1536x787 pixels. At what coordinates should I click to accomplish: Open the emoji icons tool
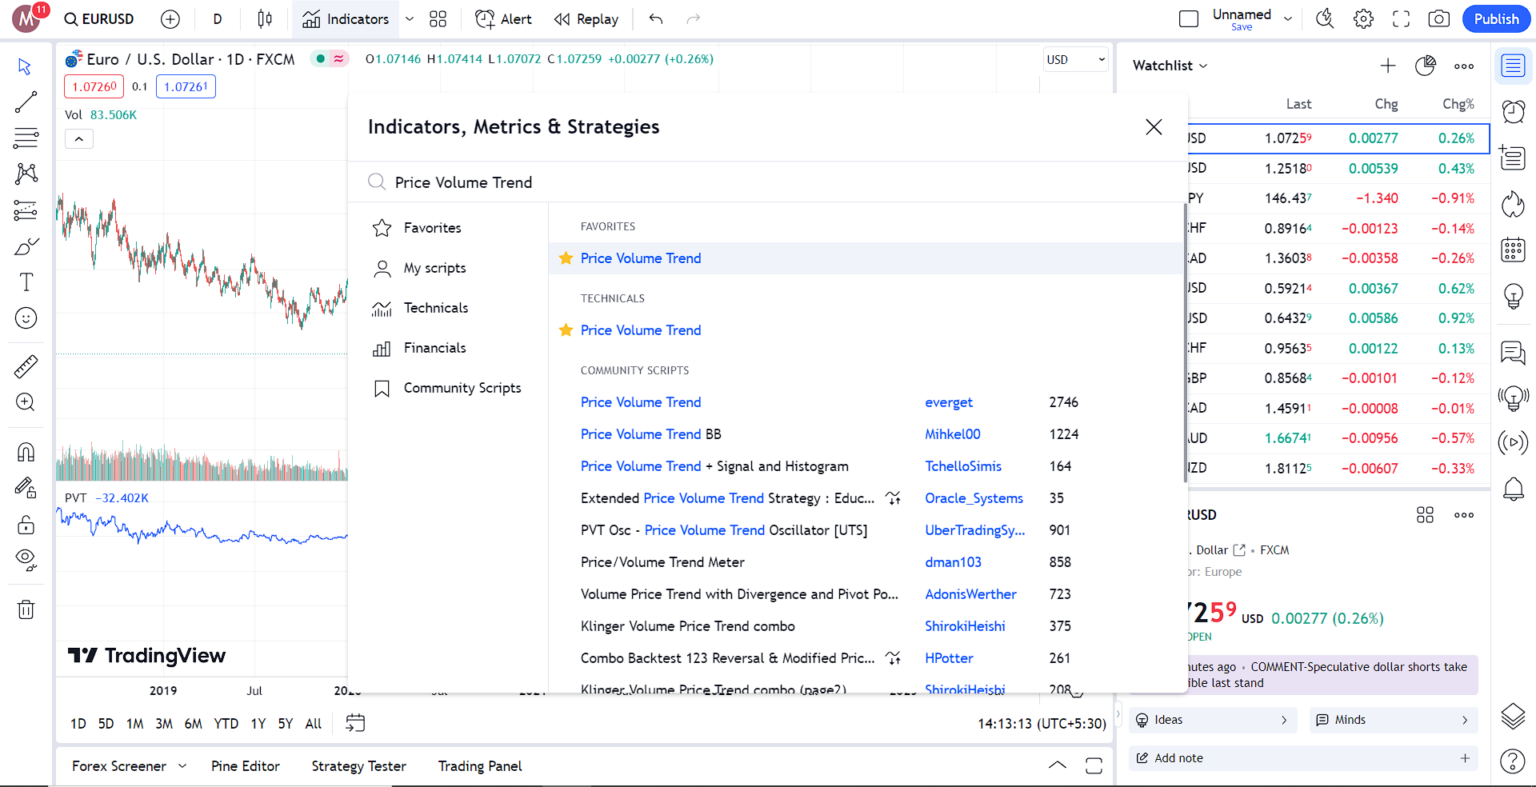pyautogui.click(x=26, y=318)
